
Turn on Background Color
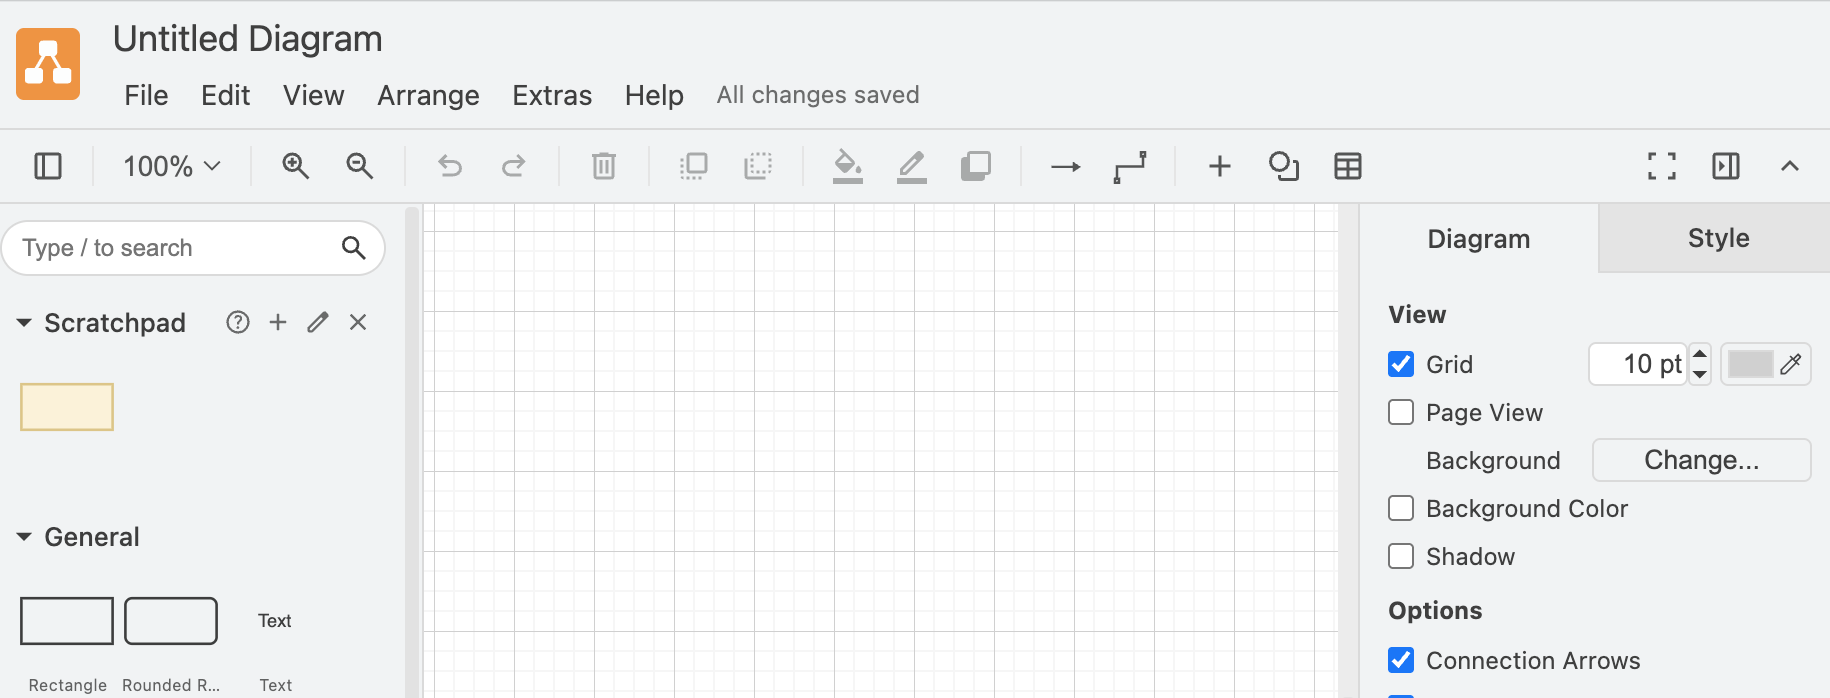click(1400, 508)
